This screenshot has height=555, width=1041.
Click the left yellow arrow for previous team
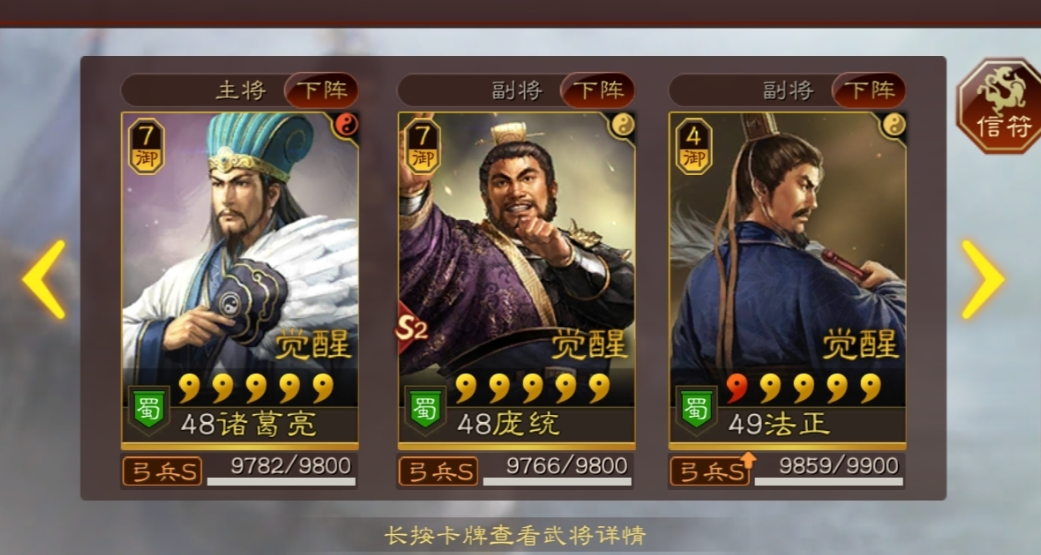[45, 279]
